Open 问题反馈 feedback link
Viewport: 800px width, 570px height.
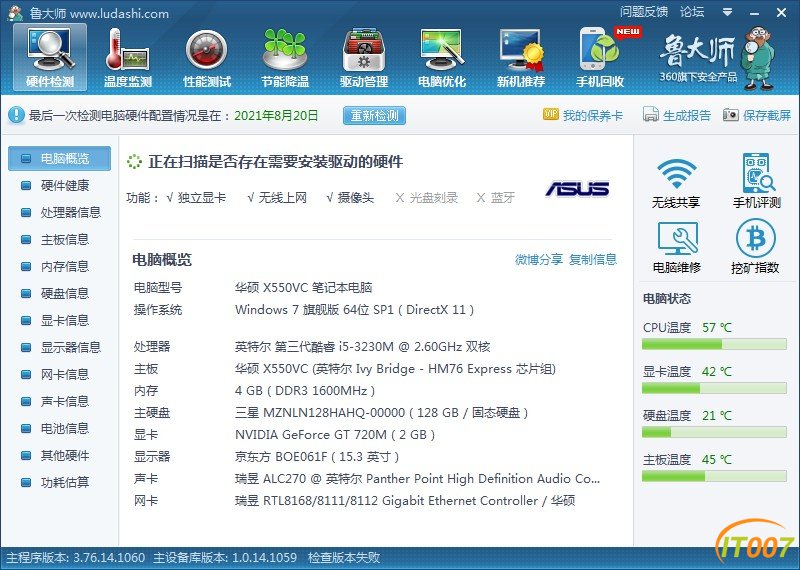(644, 12)
